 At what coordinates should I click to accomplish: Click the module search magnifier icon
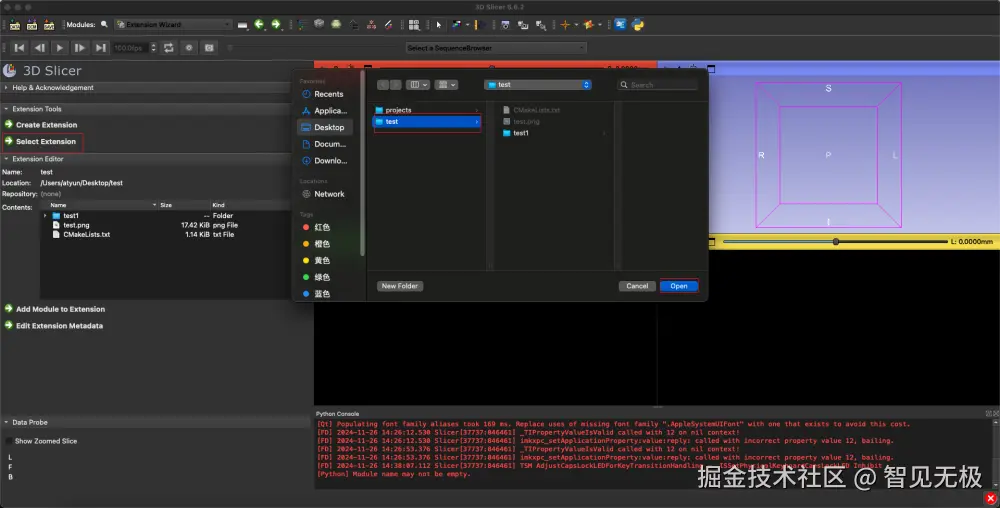tap(105, 24)
